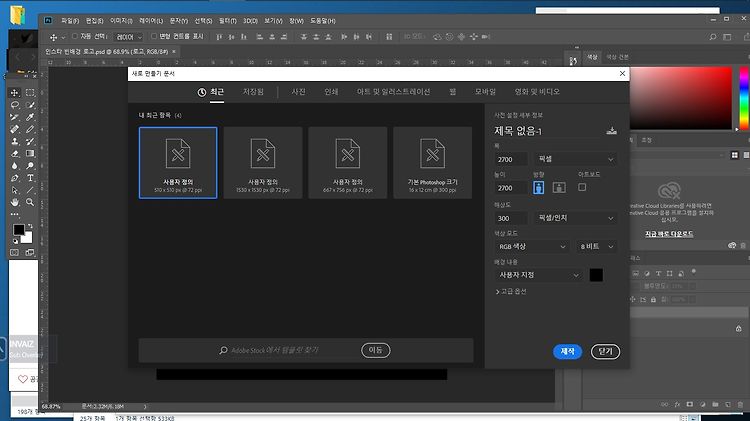Open the RGB color mode dropdown
The height and width of the screenshot is (421, 750).
pyautogui.click(x=531, y=246)
